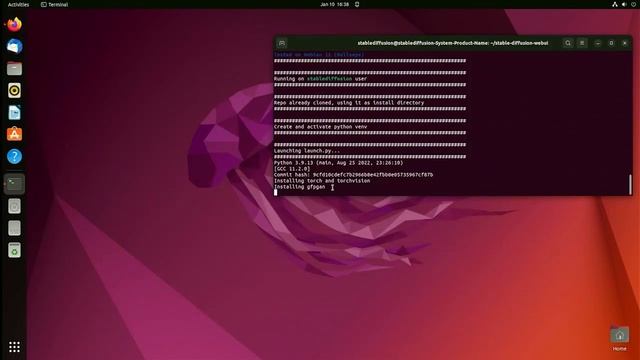Open Firefox from the dock

pos(14,24)
